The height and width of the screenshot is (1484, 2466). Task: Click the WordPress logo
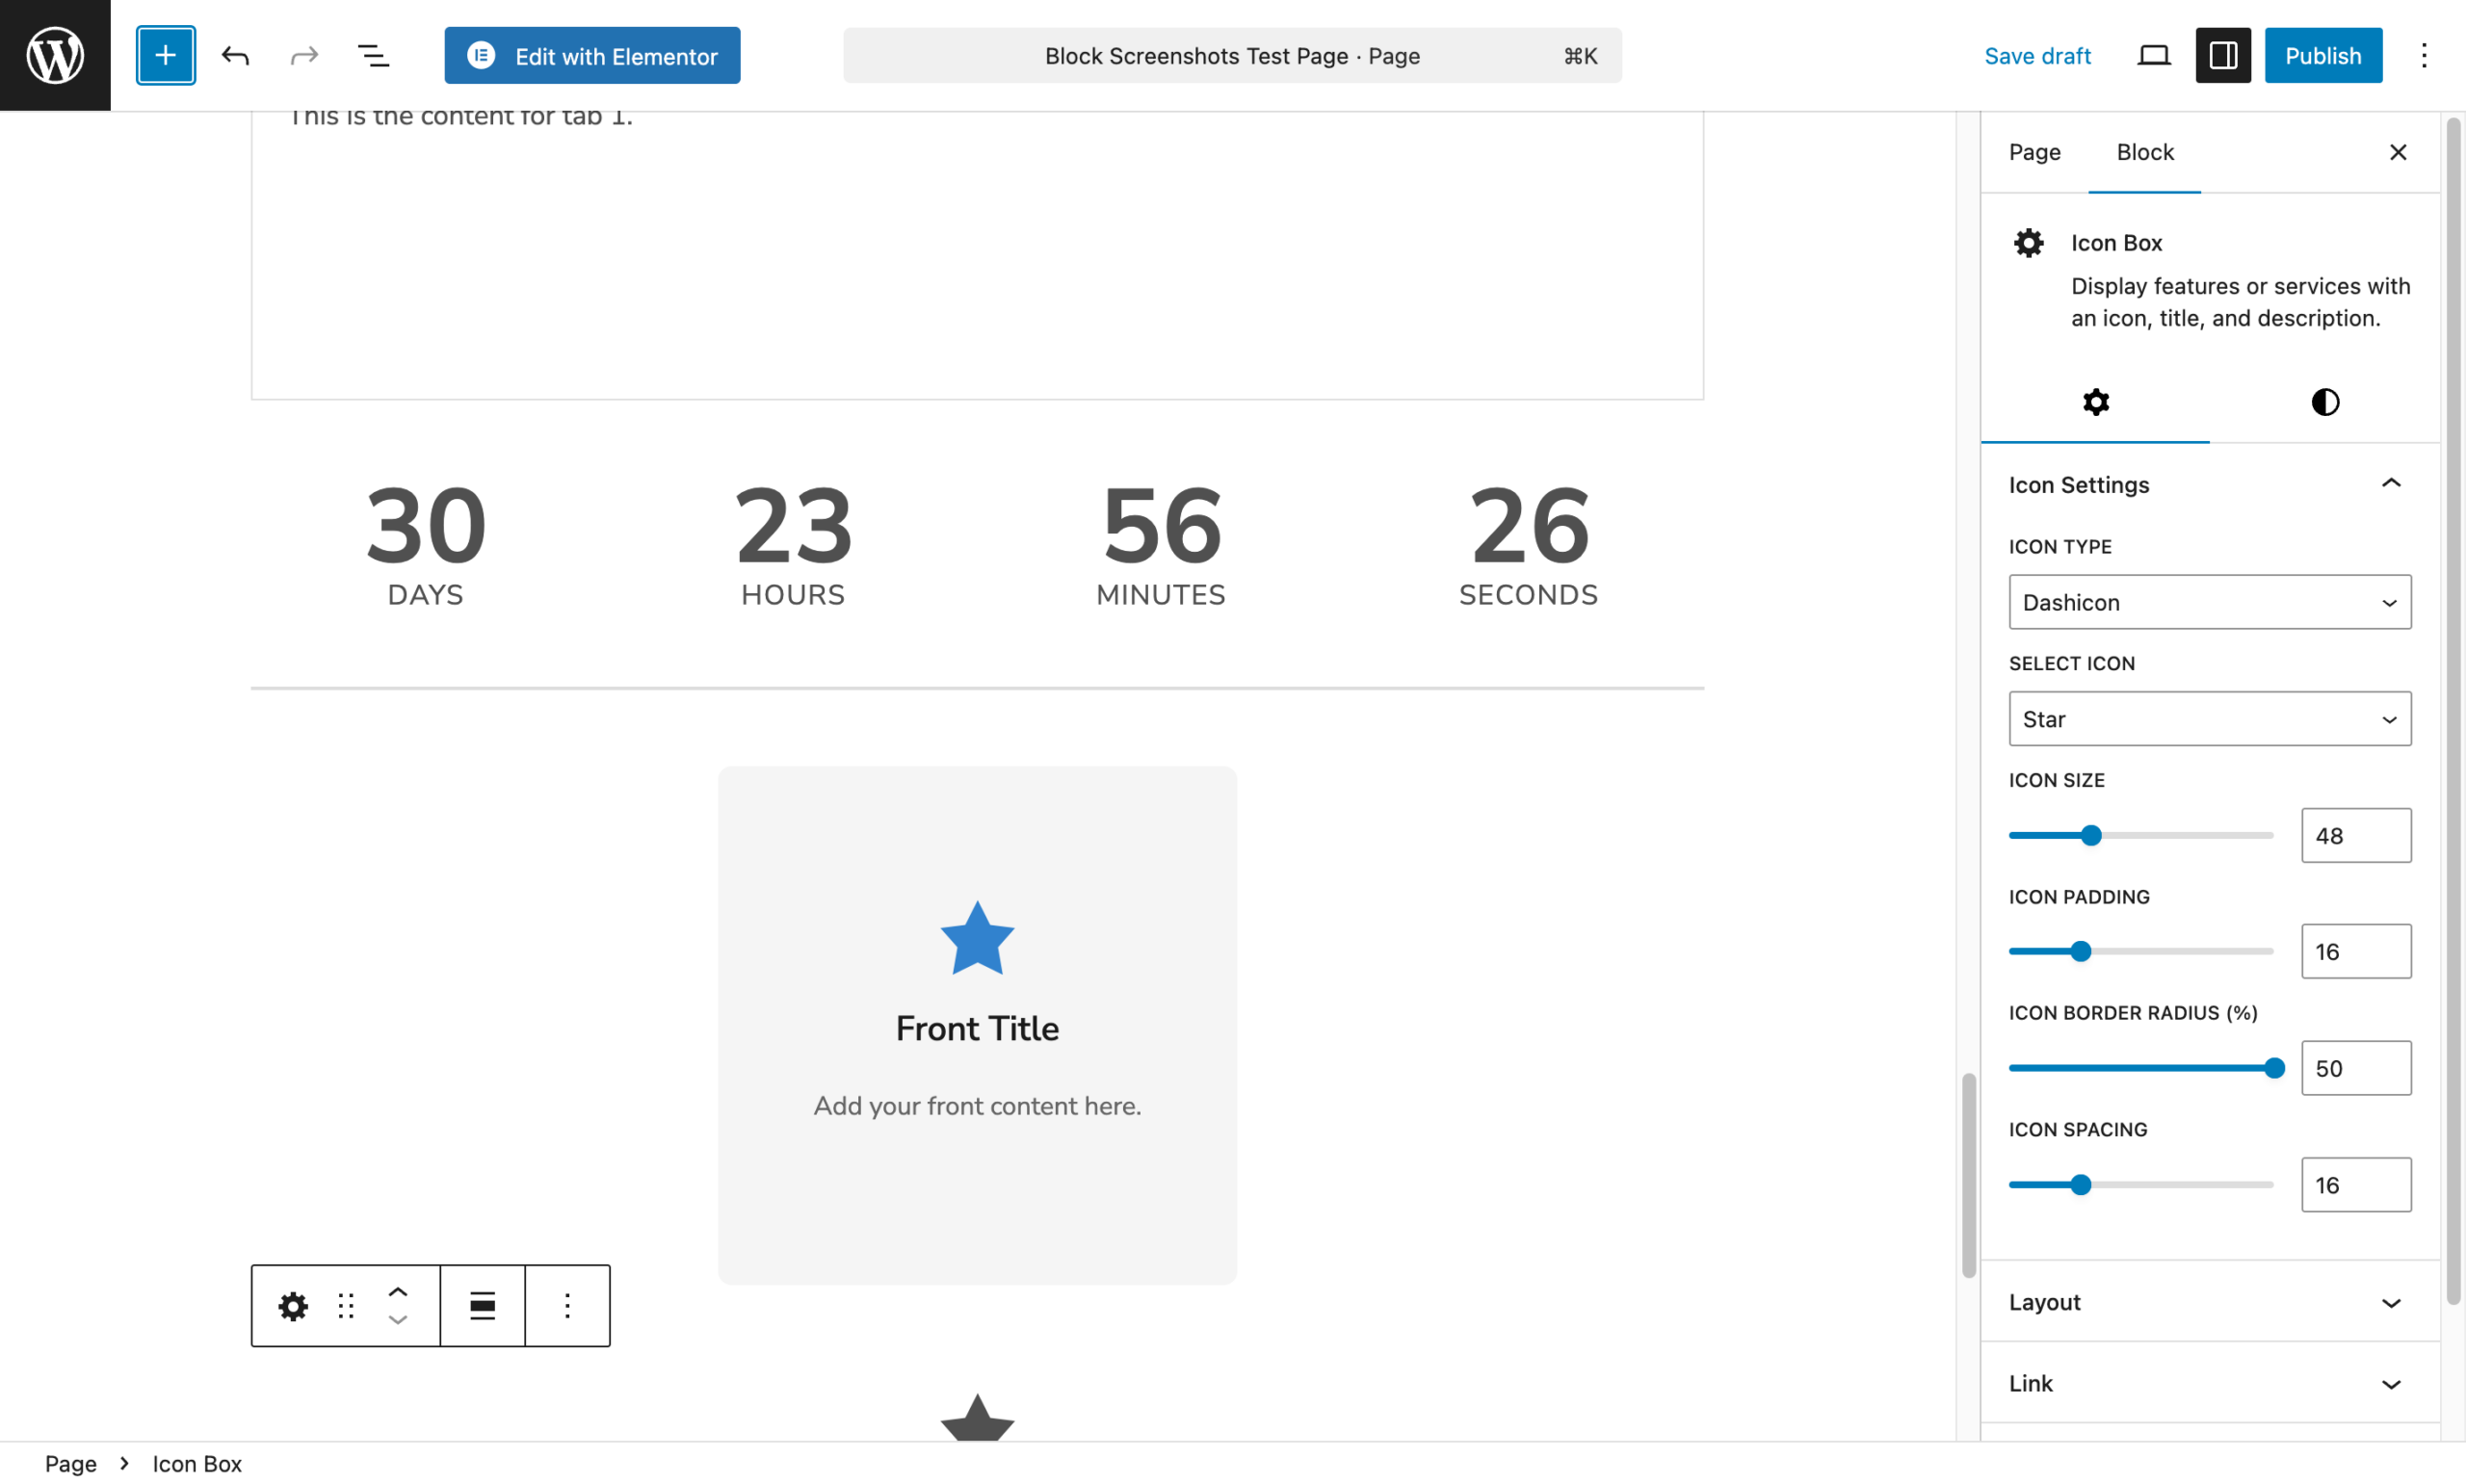point(54,54)
